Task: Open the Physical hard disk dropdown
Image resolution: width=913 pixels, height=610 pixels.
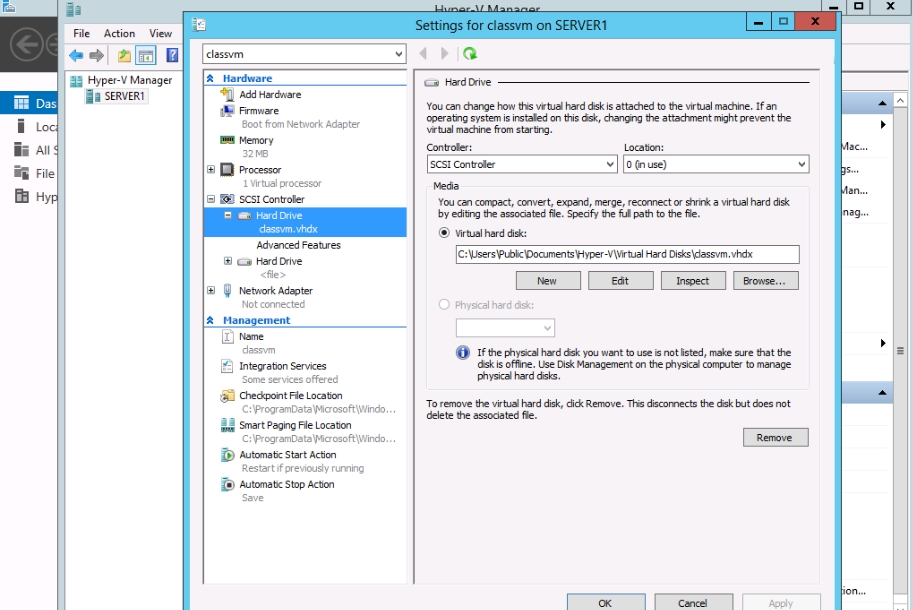Action: click(505, 328)
